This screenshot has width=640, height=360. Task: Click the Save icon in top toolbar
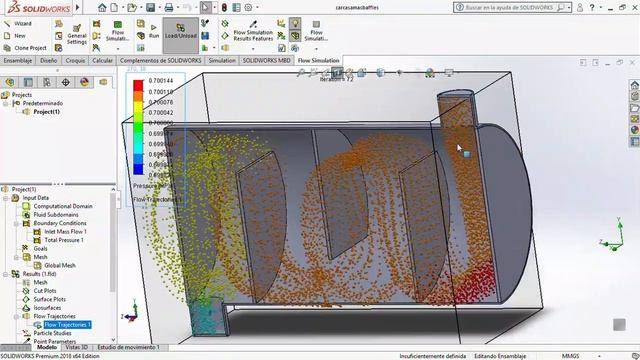(151, 7)
